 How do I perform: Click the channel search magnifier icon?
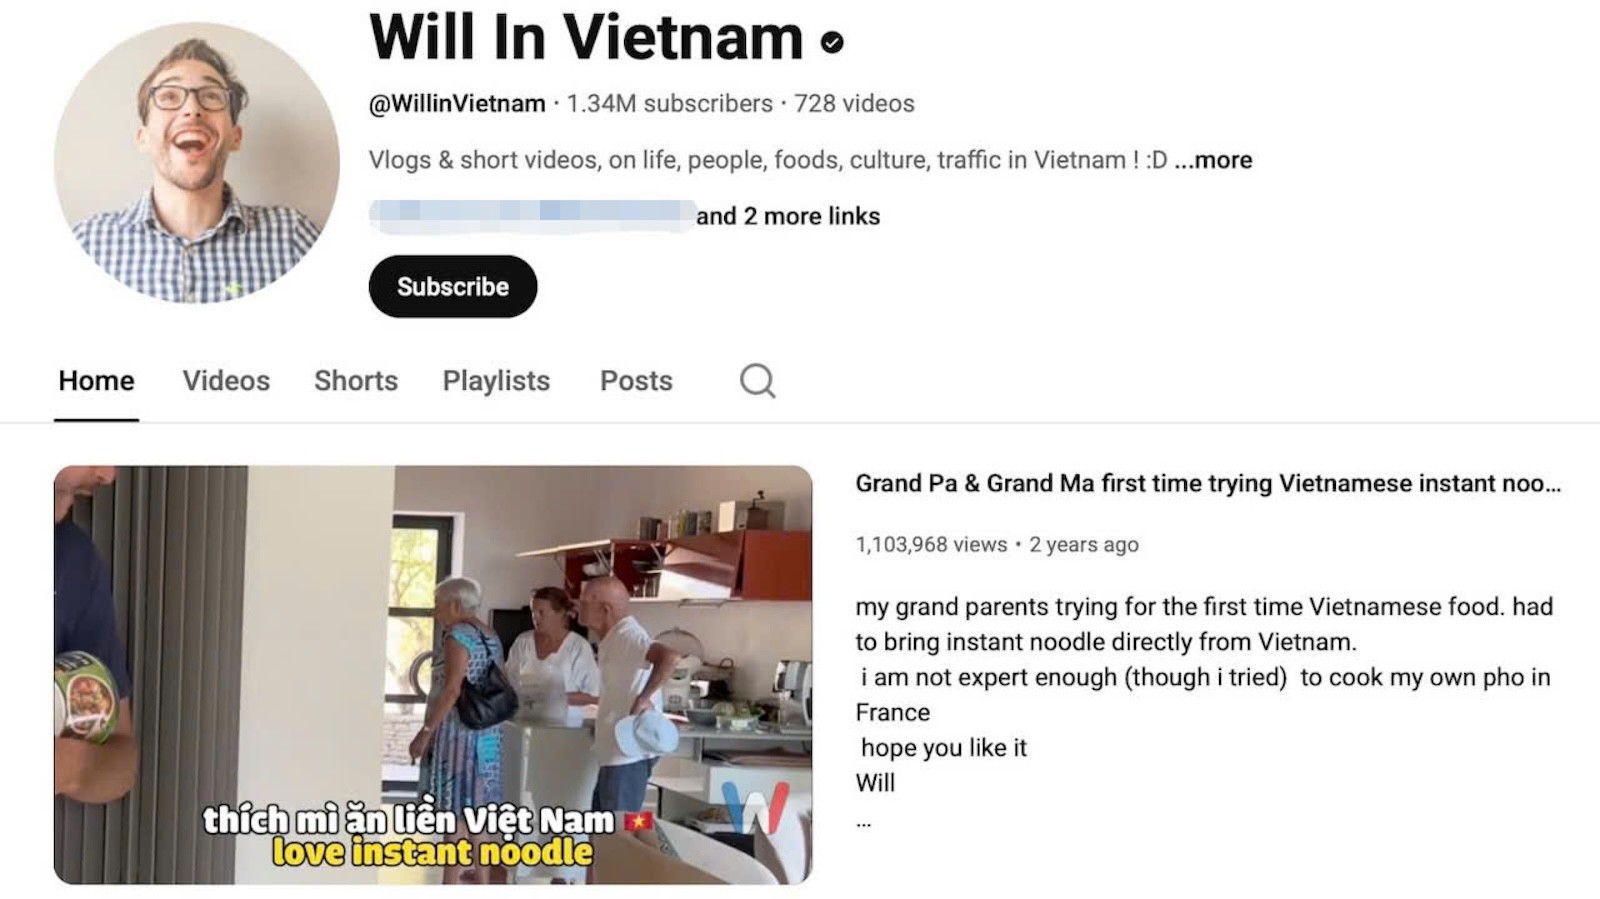[x=757, y=381]
